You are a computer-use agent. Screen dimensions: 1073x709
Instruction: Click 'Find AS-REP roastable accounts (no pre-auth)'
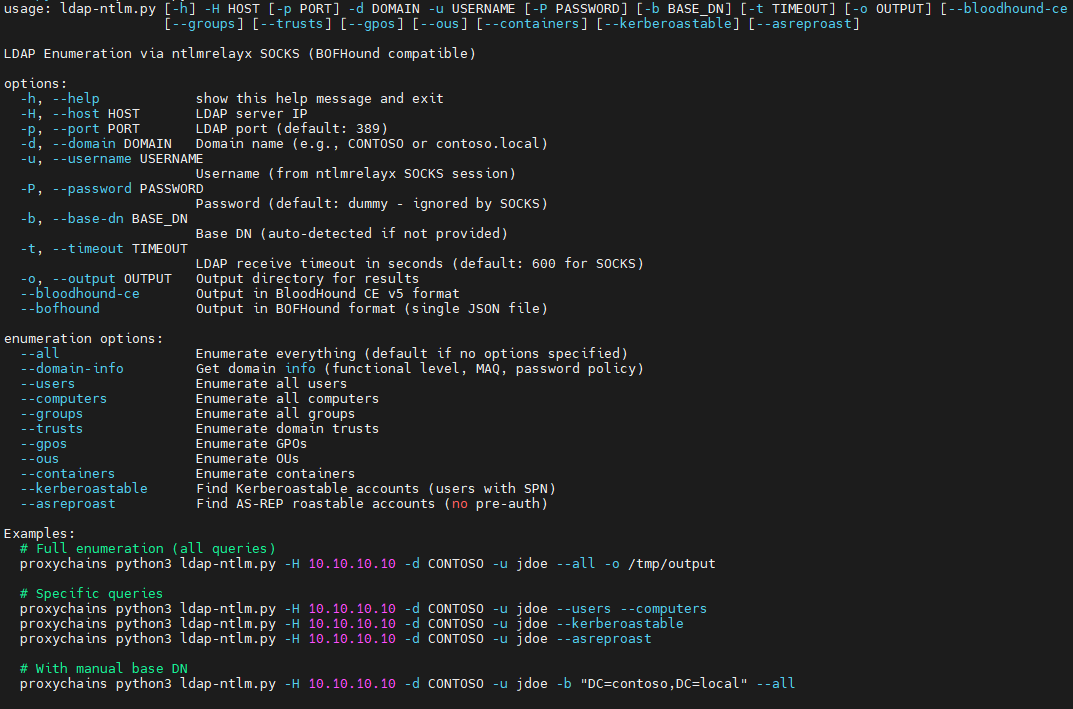(372, 504)
